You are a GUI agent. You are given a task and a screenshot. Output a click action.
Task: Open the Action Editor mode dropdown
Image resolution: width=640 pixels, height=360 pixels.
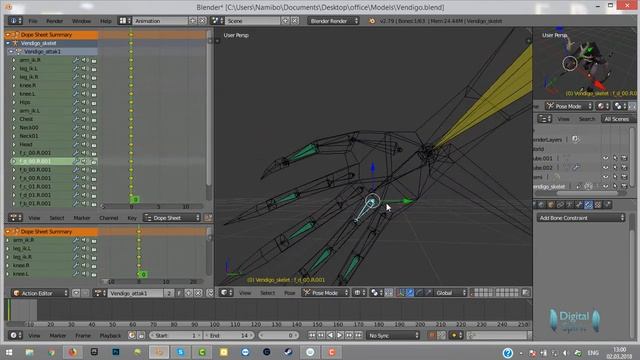tap(40, 293)
